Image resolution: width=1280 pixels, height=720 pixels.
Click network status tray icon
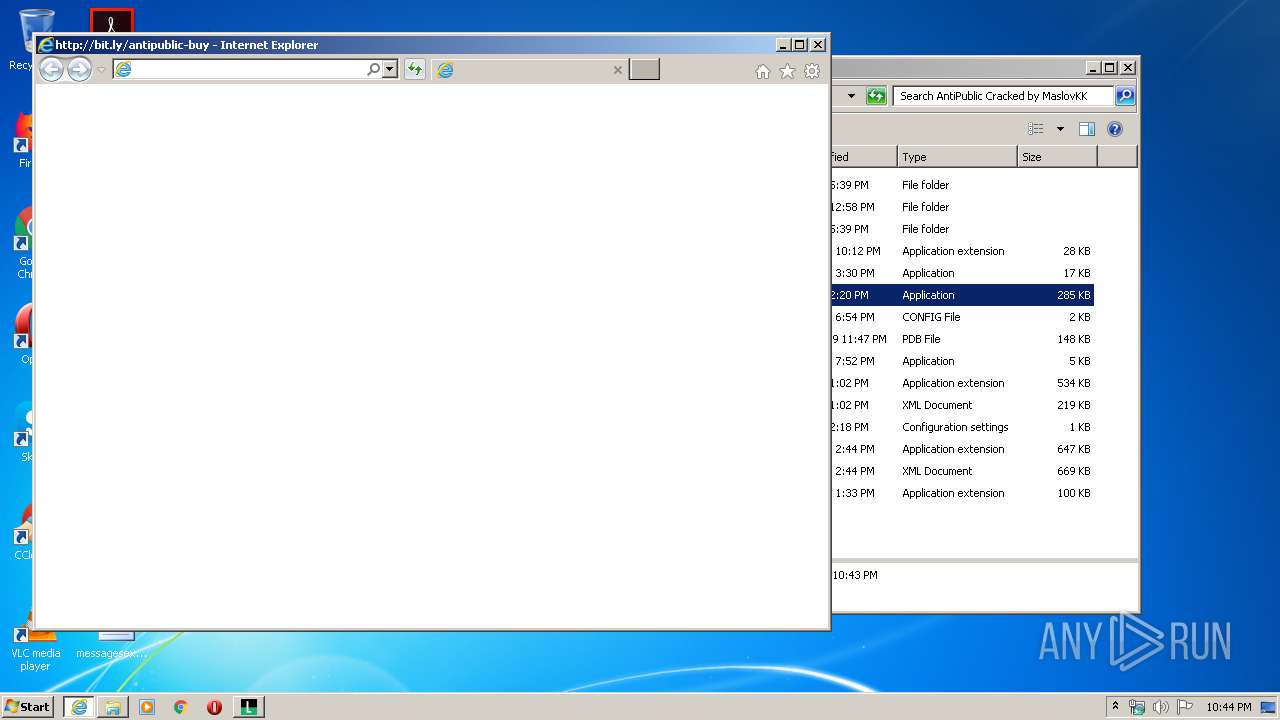(1137, 707)
